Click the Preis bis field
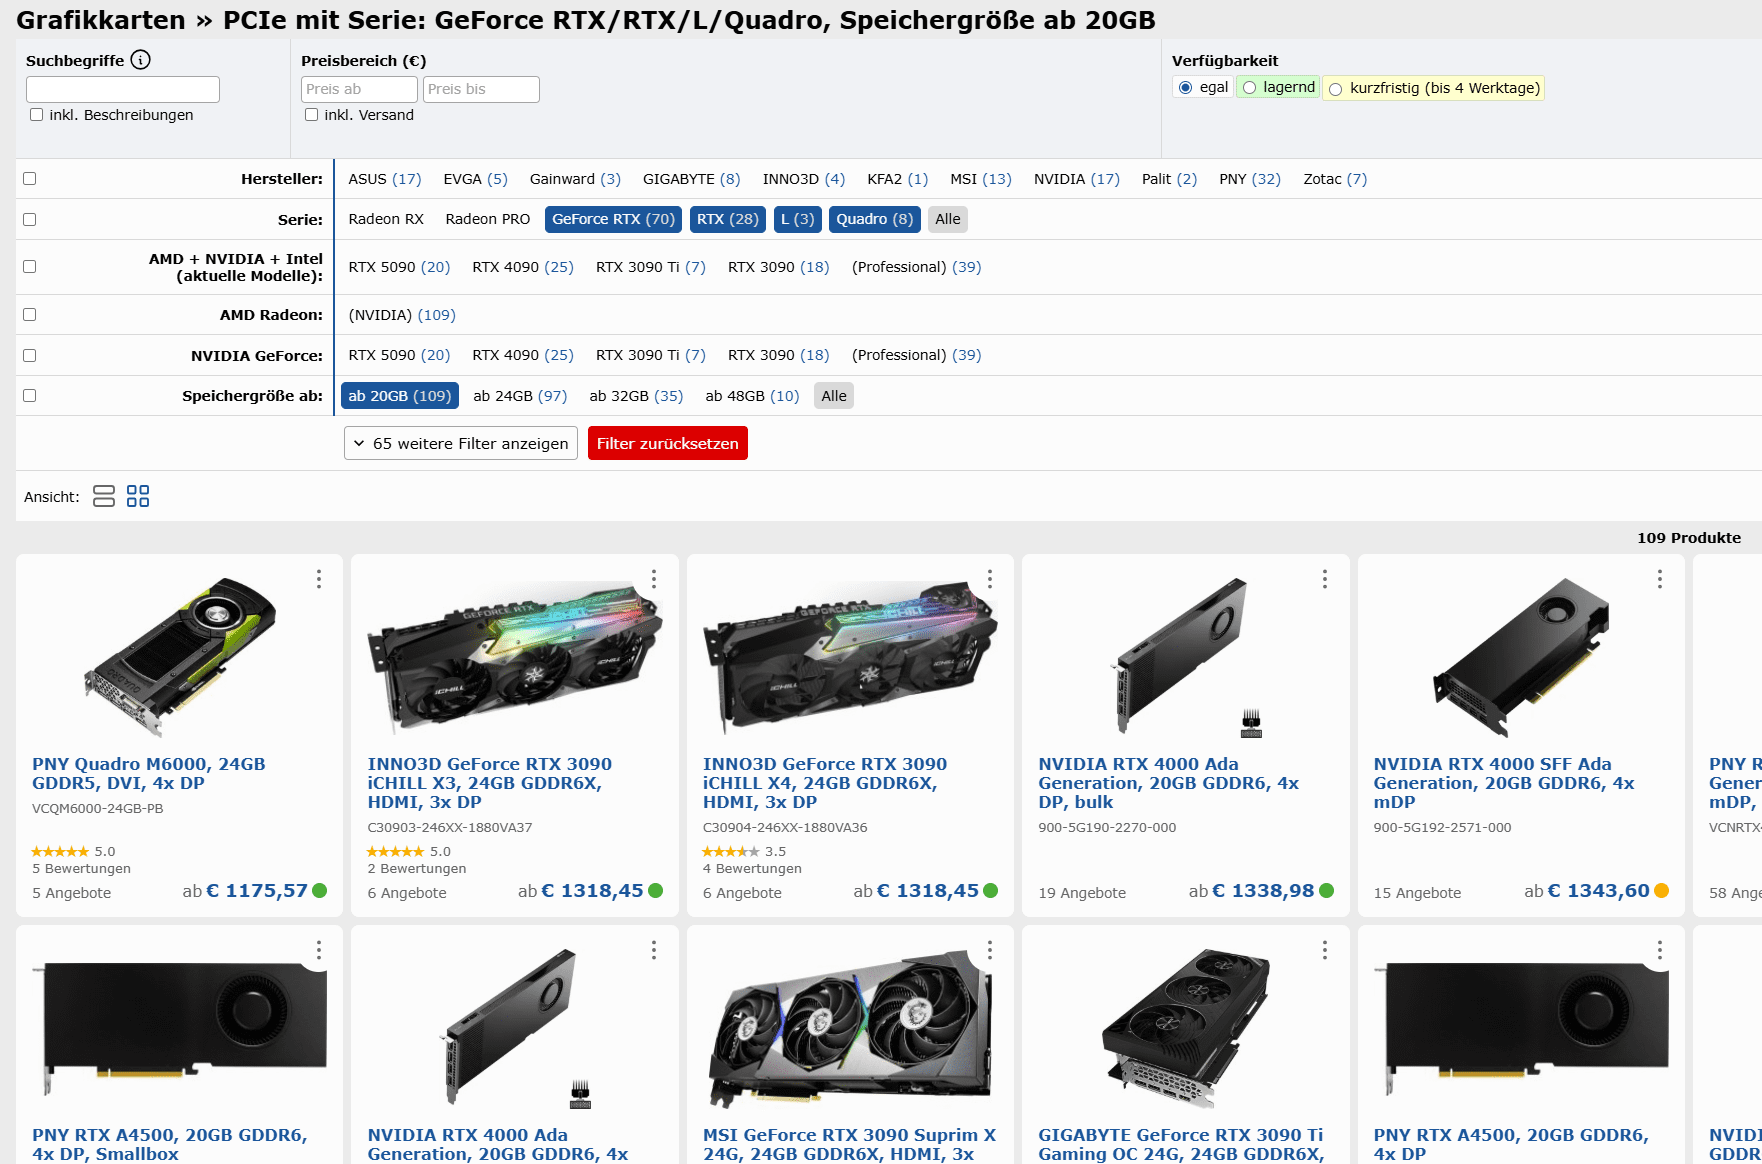This screenshot has height=1164, width=1762. (481, 89)
